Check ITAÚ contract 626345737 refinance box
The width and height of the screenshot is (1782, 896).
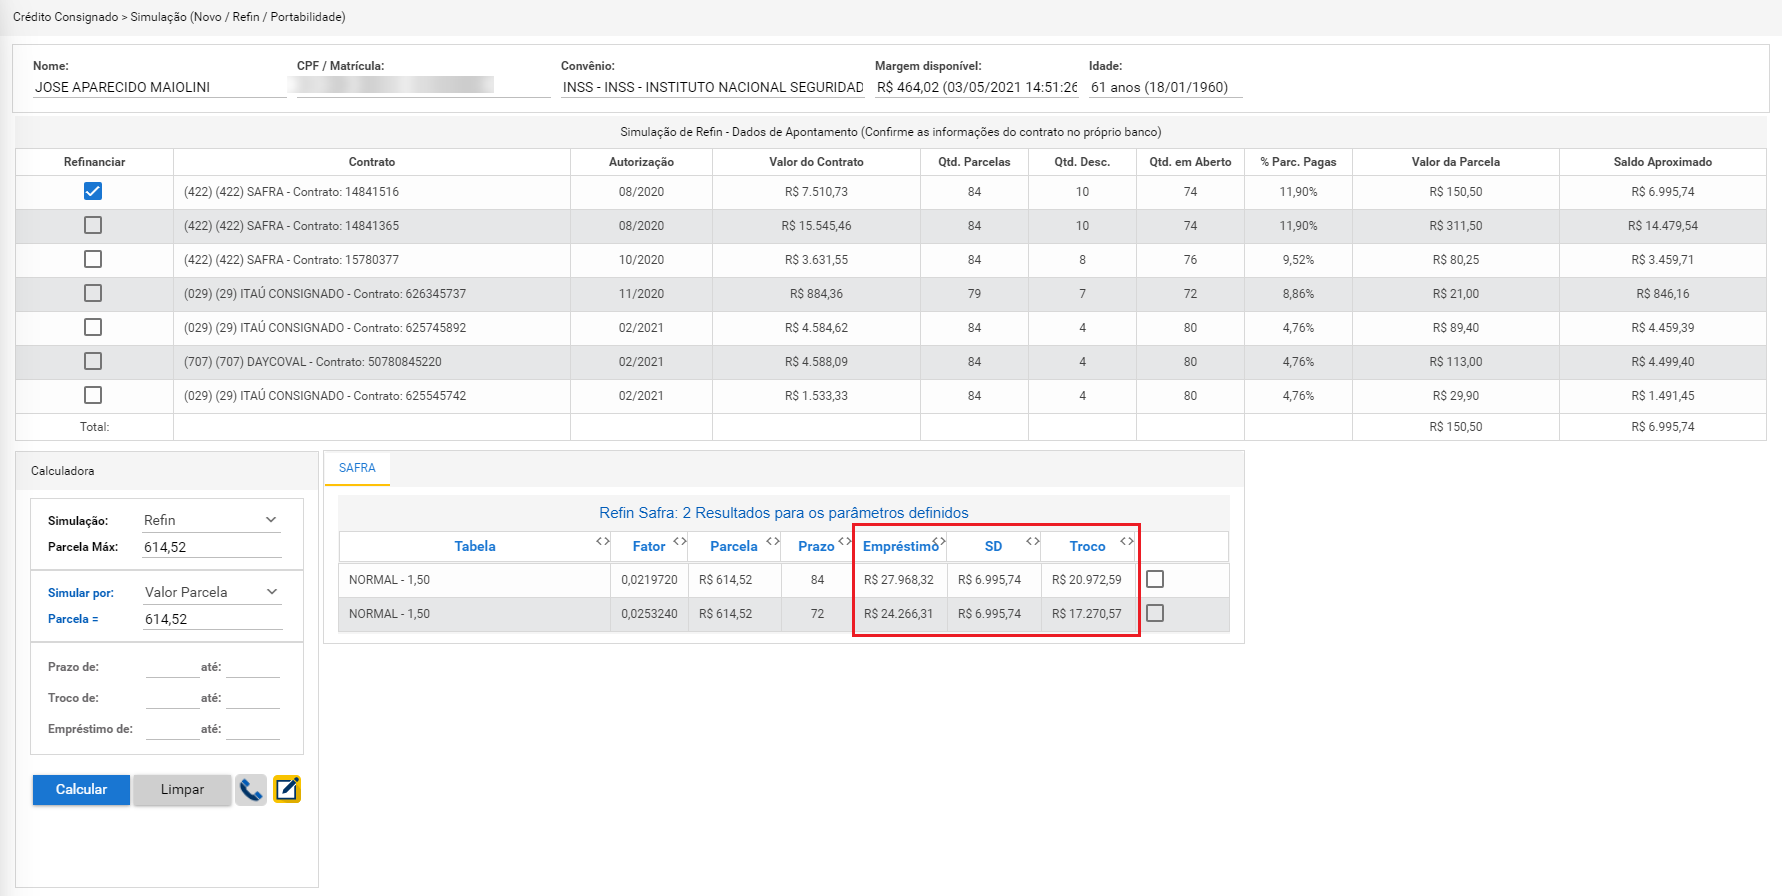[93, 293]
